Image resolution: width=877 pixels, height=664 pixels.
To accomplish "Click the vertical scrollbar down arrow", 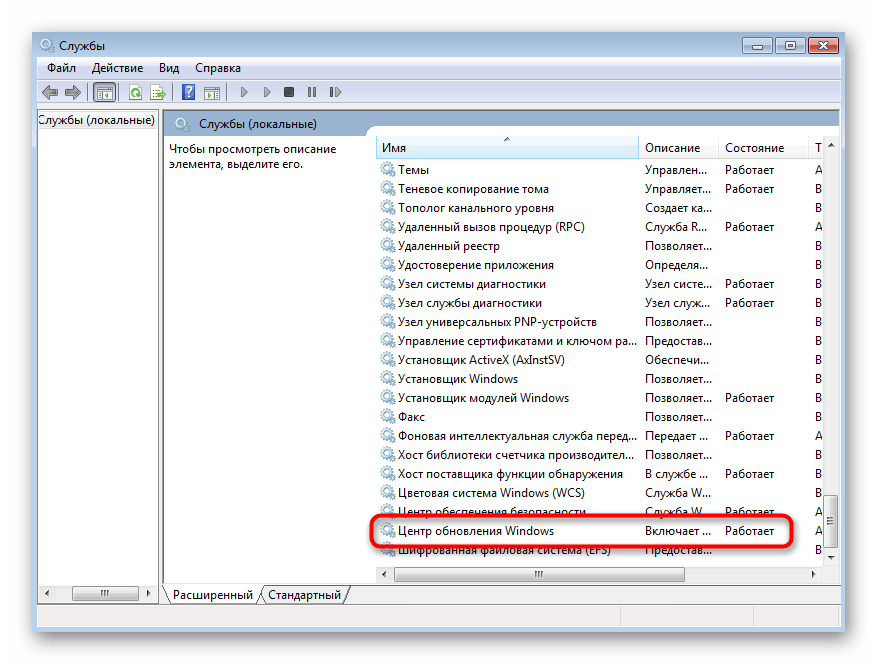I will pos(831,557).
